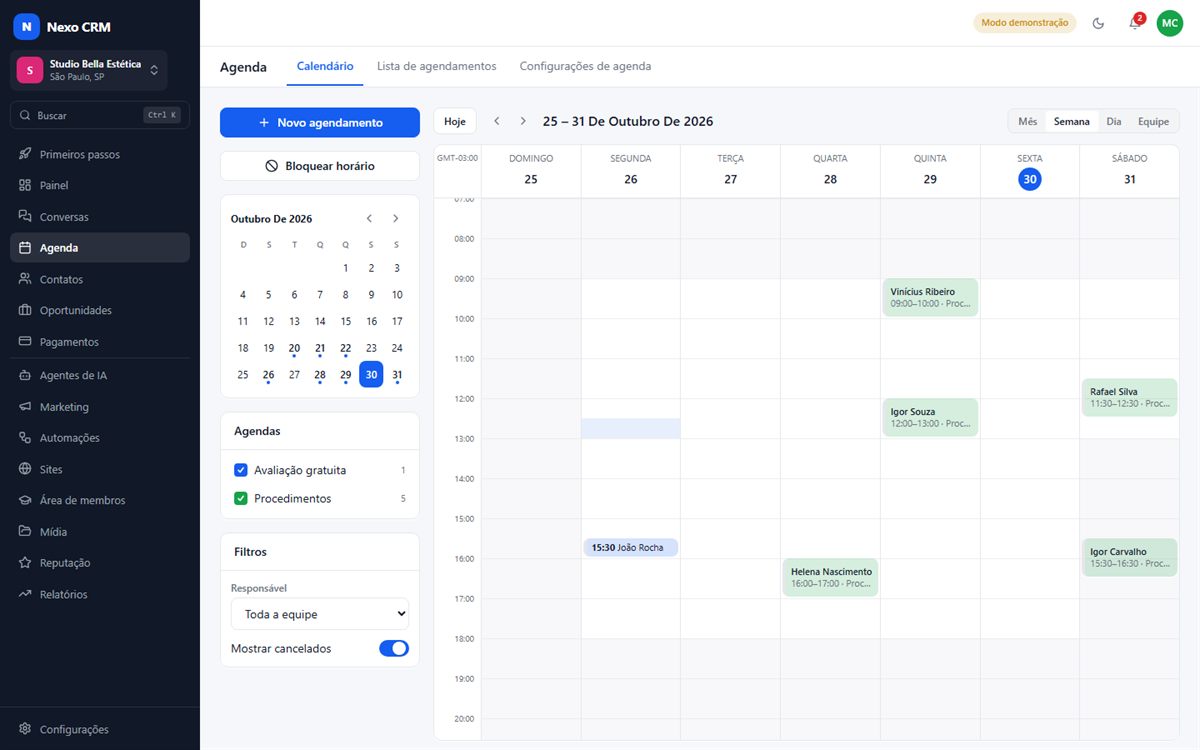Image resolution: width=1200 pixels, height=750 pixels.
Task: Uncheck Procedimentos agenda checkbox
Action: (x=240, y=498)
